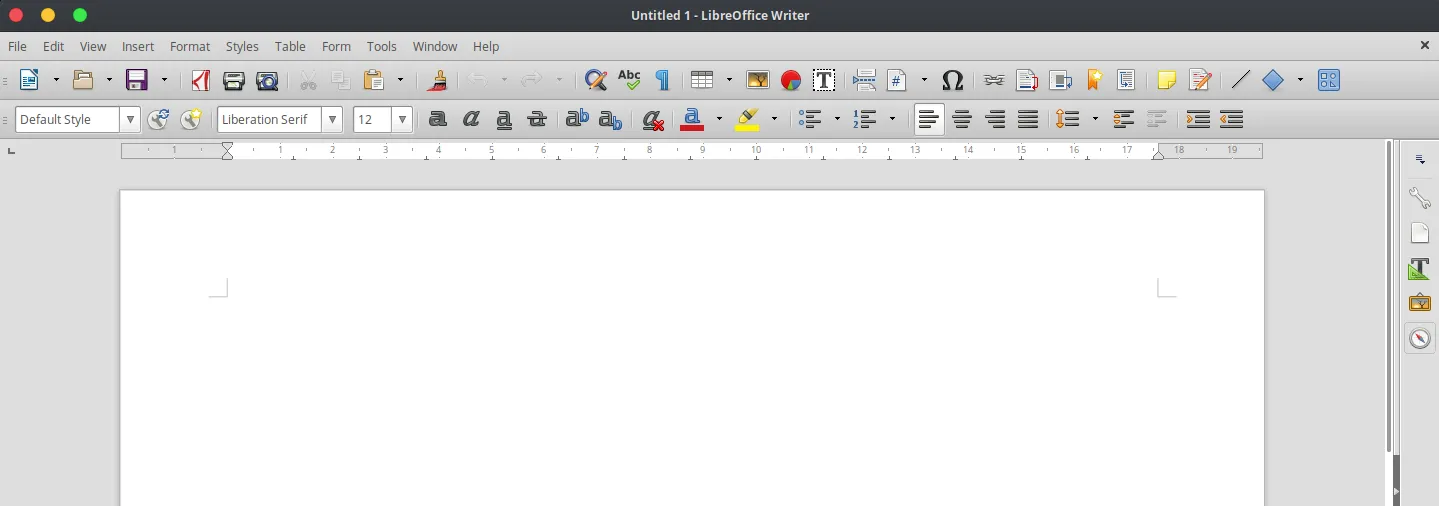Screen dimensions: 1439x506
Task: Click the Paste clipboard icon
Action: point(374,80)
